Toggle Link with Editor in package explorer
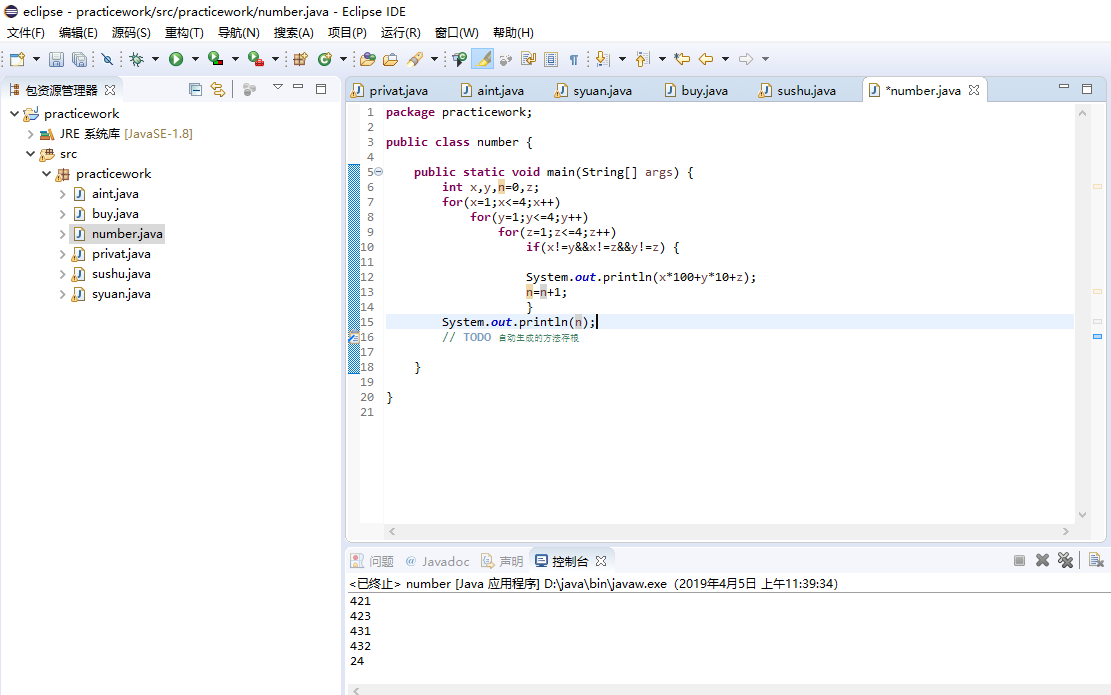Screen dimensions: 1111x695 click(217, 89)
